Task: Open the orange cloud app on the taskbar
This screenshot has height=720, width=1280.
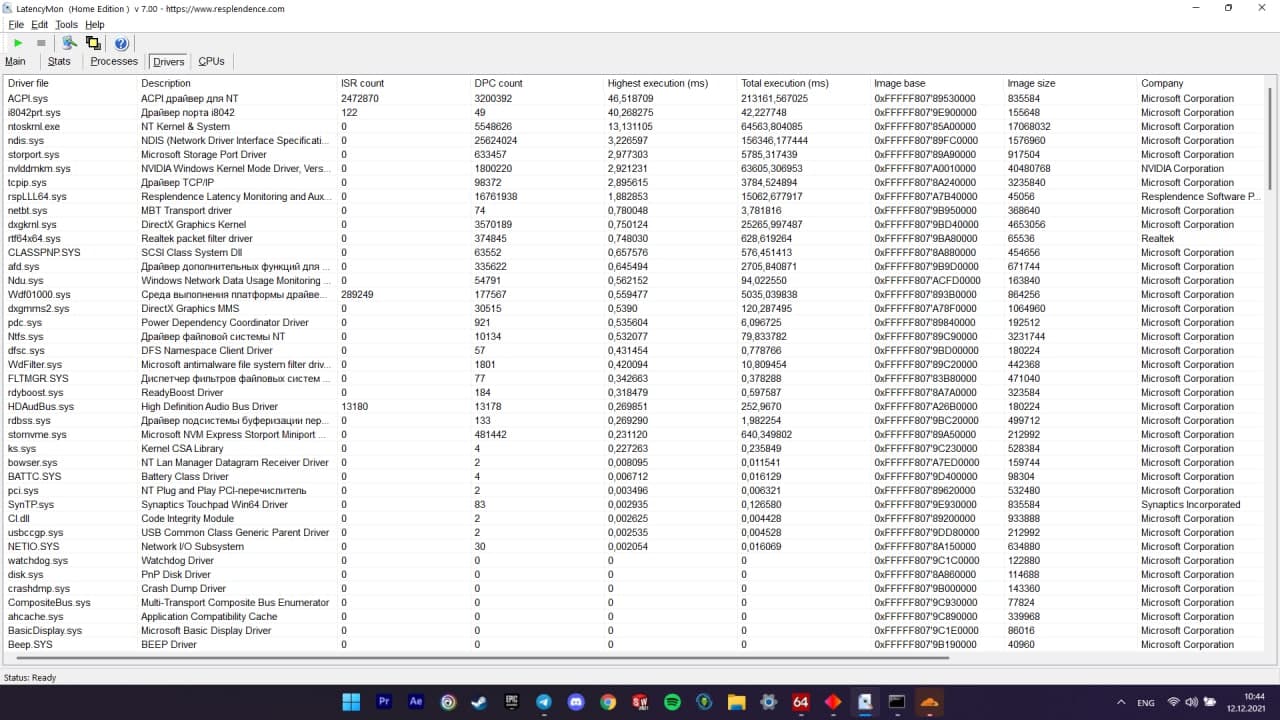Action: [x=928, y=702]
